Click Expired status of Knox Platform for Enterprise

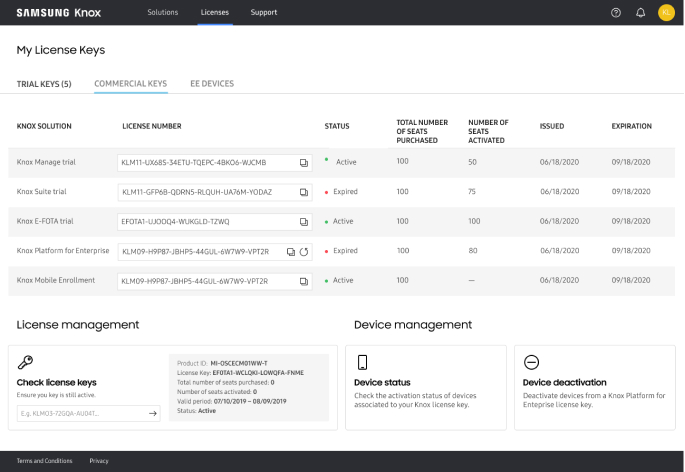[x=345, y=251]
